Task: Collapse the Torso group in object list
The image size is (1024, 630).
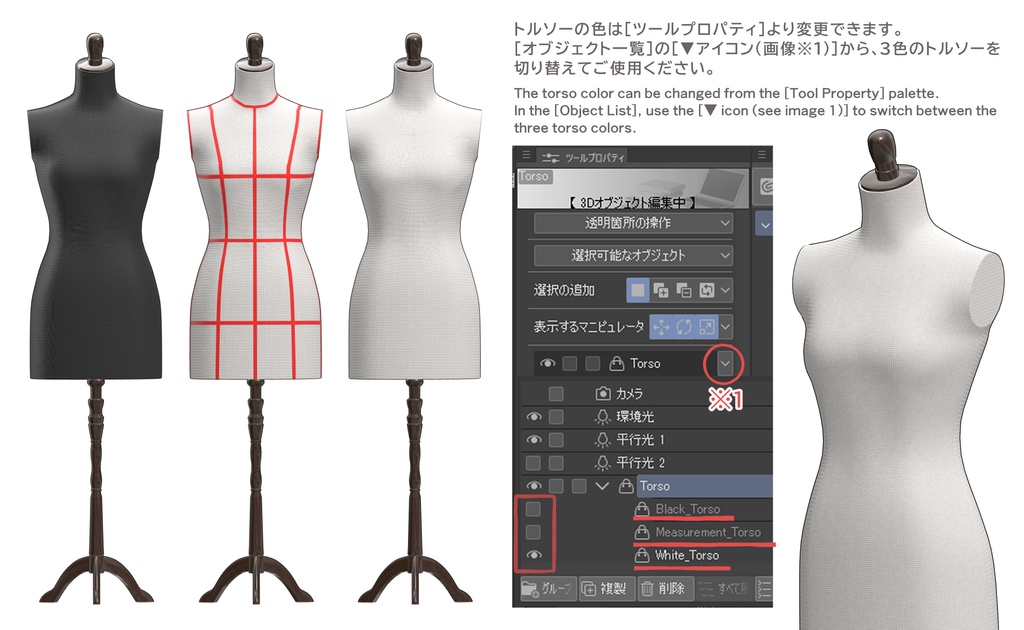Action: tap(602, 486)
